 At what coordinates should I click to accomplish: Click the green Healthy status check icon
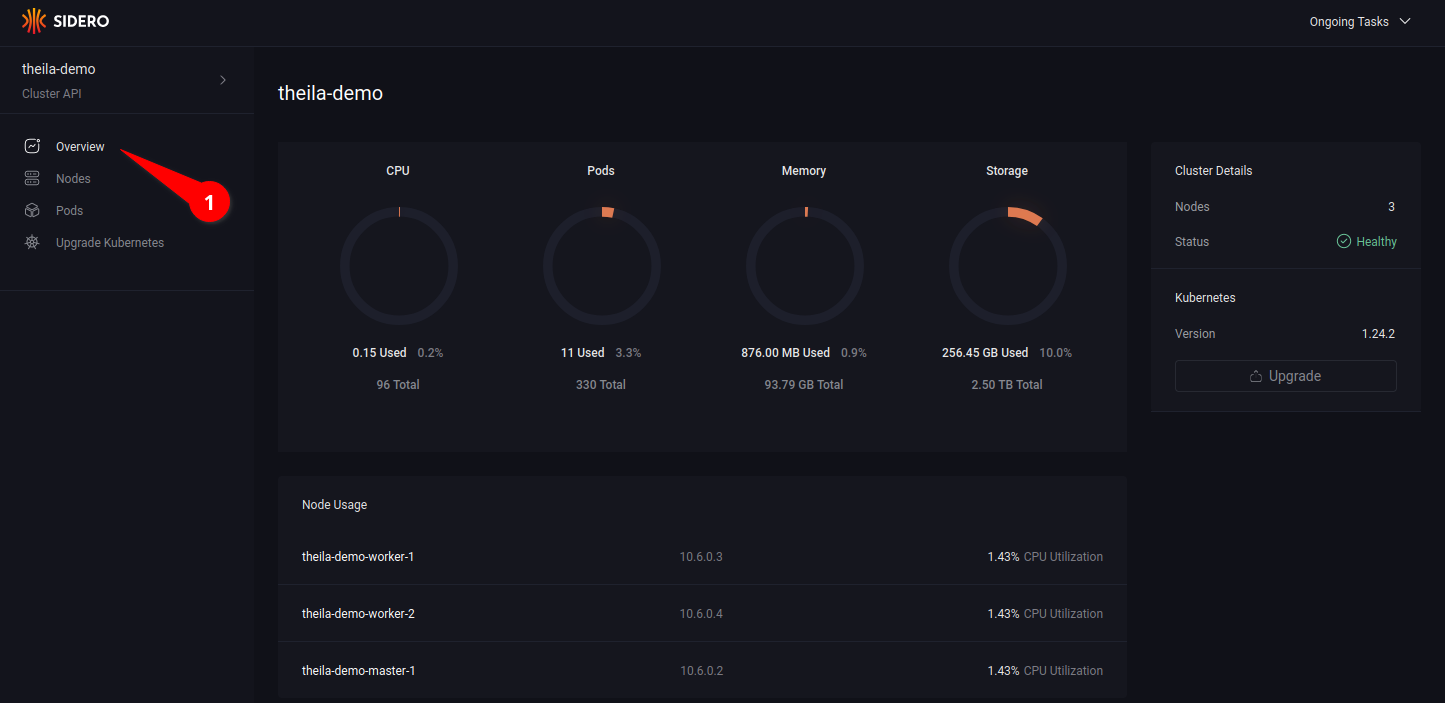coord(1344,241)
